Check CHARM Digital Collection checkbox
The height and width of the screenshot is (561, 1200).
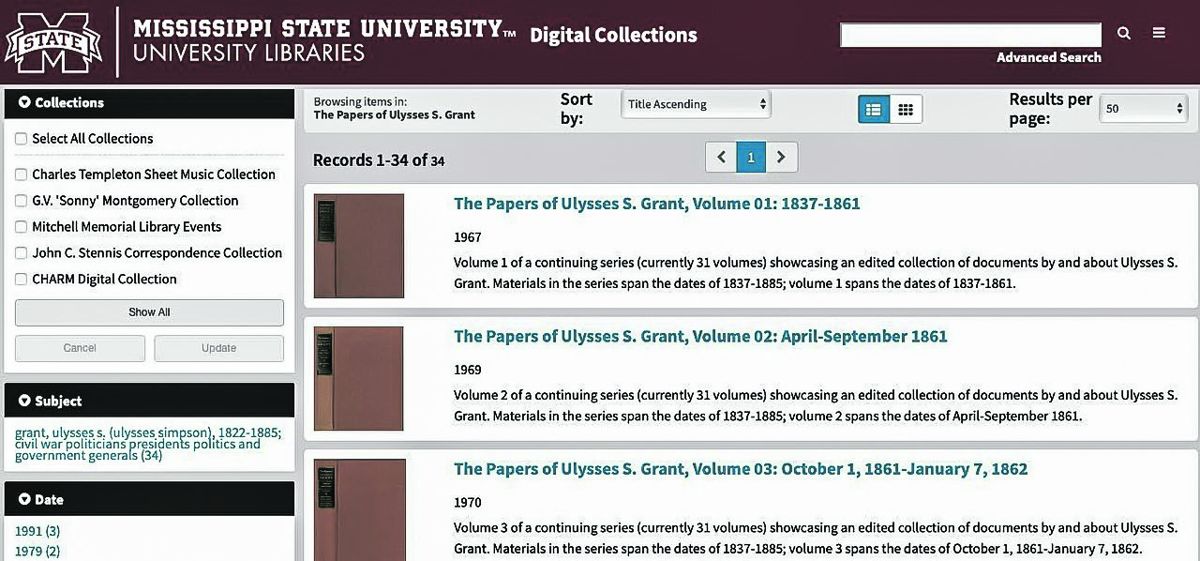(21, 279)
